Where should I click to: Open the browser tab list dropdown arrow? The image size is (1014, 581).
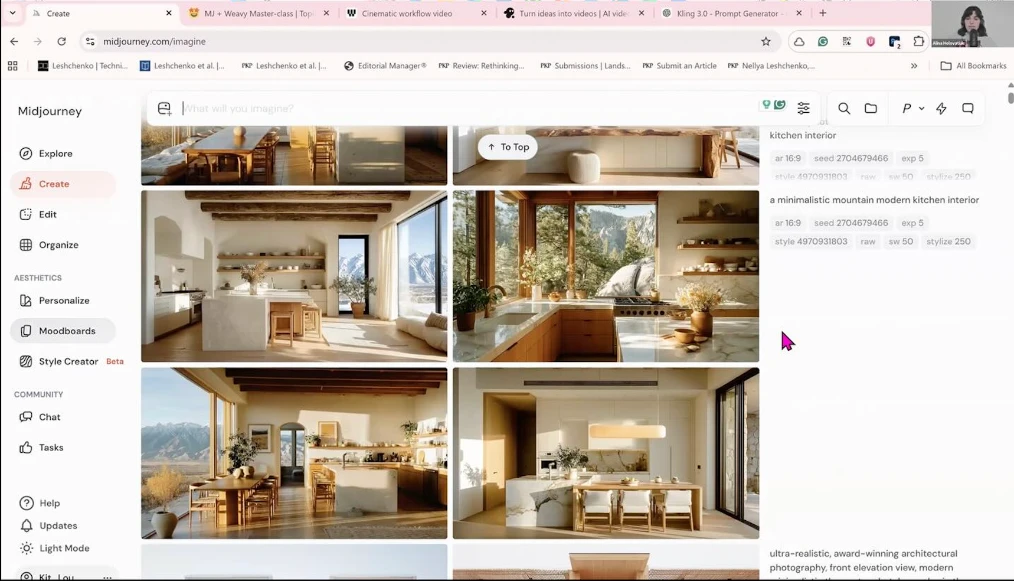(x=13, y=13)
